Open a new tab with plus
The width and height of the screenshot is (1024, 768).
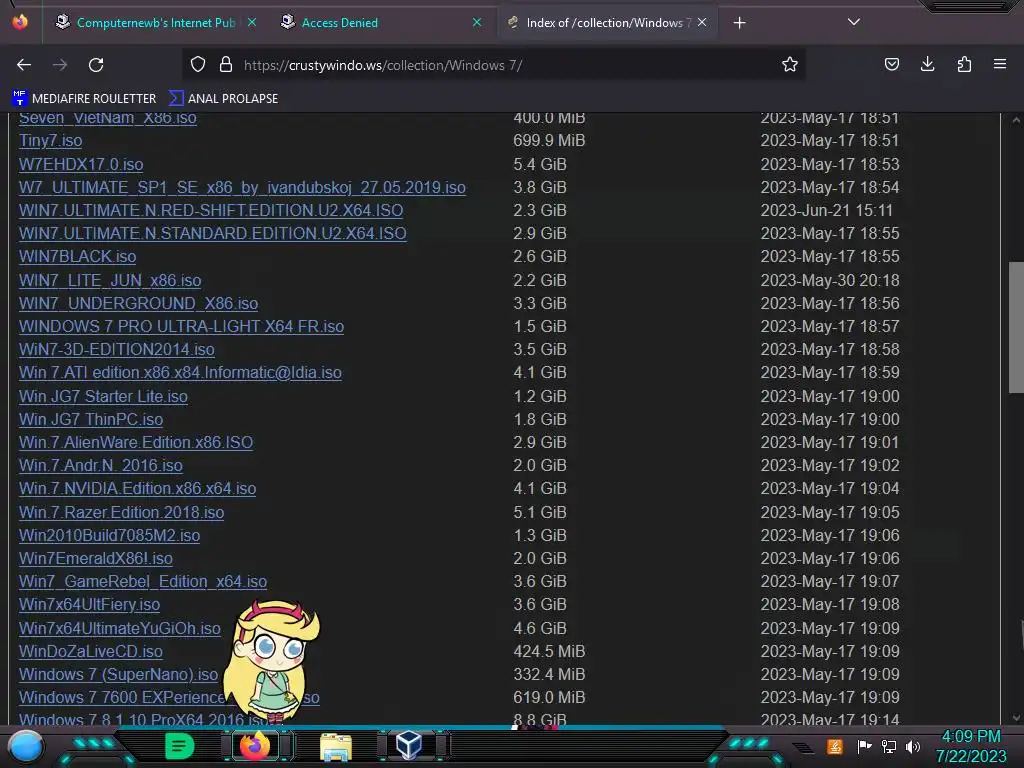click(739, 23)
